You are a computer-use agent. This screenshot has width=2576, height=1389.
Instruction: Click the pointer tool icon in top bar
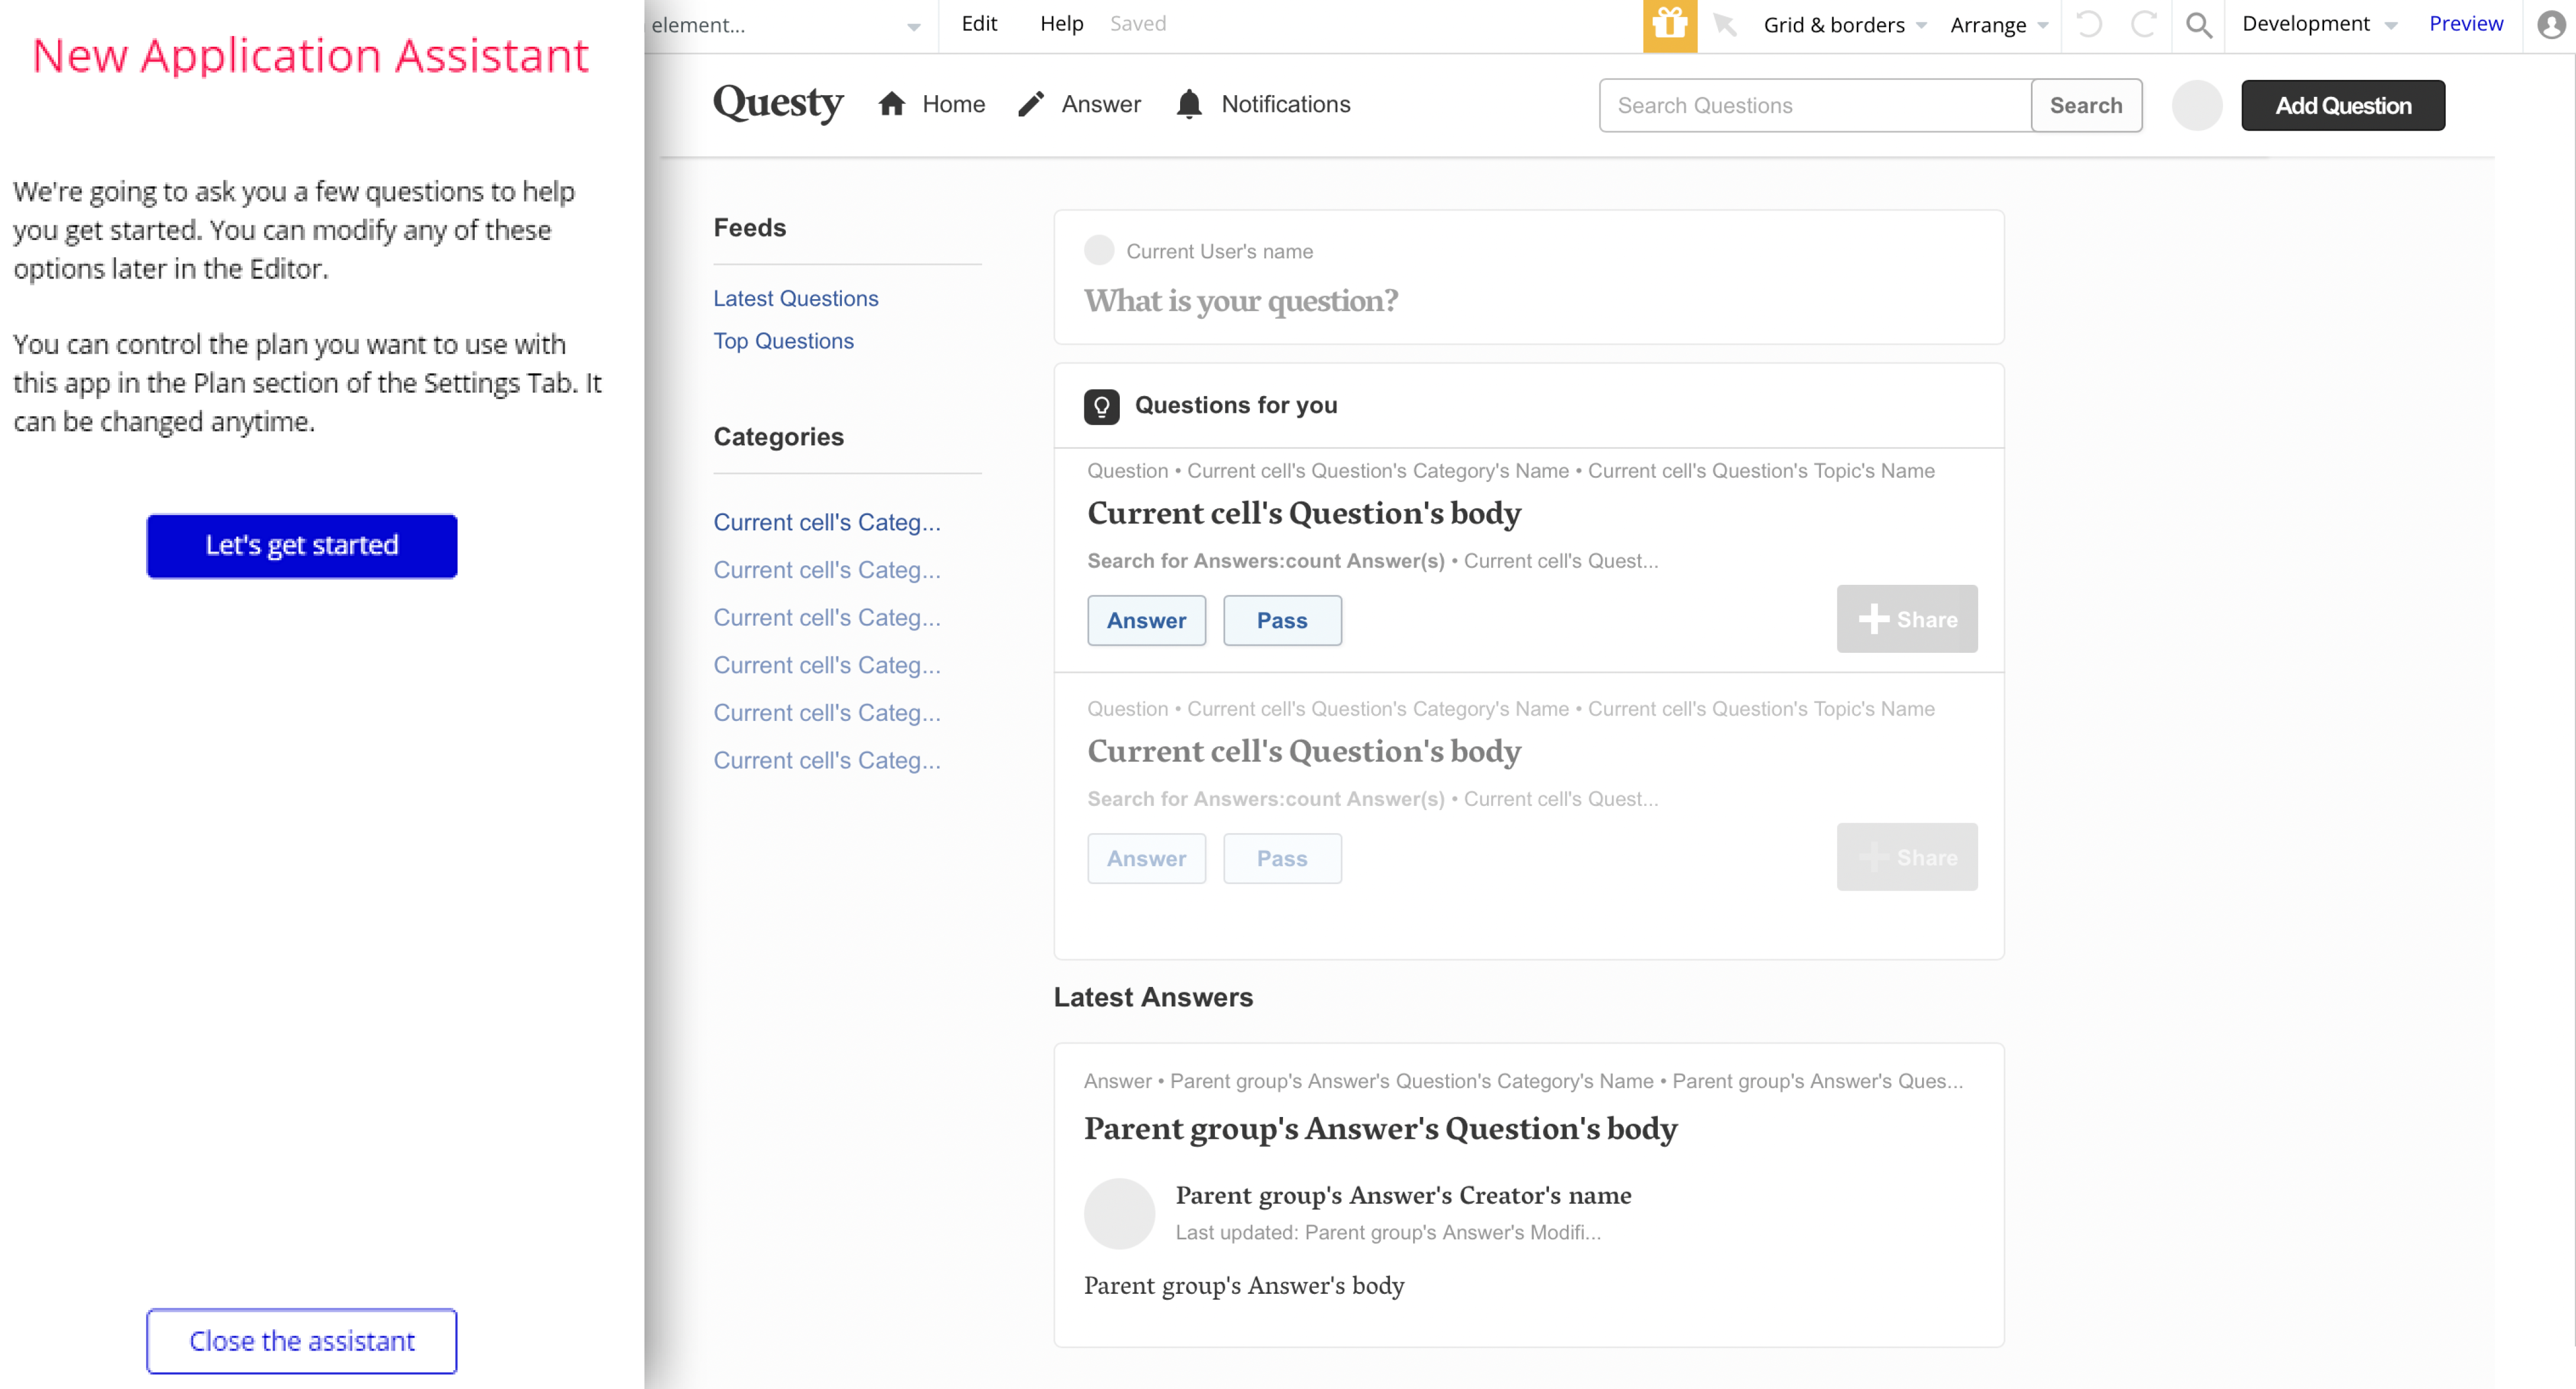(1724, 24)
